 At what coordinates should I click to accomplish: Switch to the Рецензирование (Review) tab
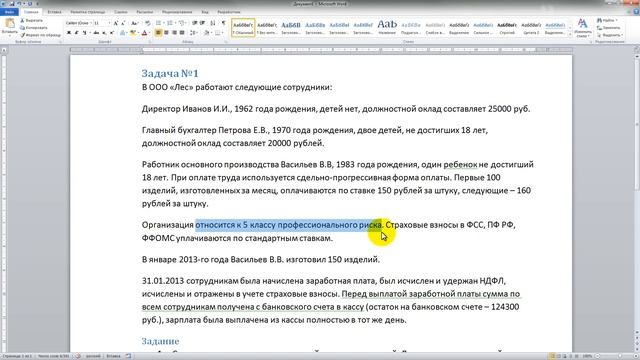pos(177,12)
